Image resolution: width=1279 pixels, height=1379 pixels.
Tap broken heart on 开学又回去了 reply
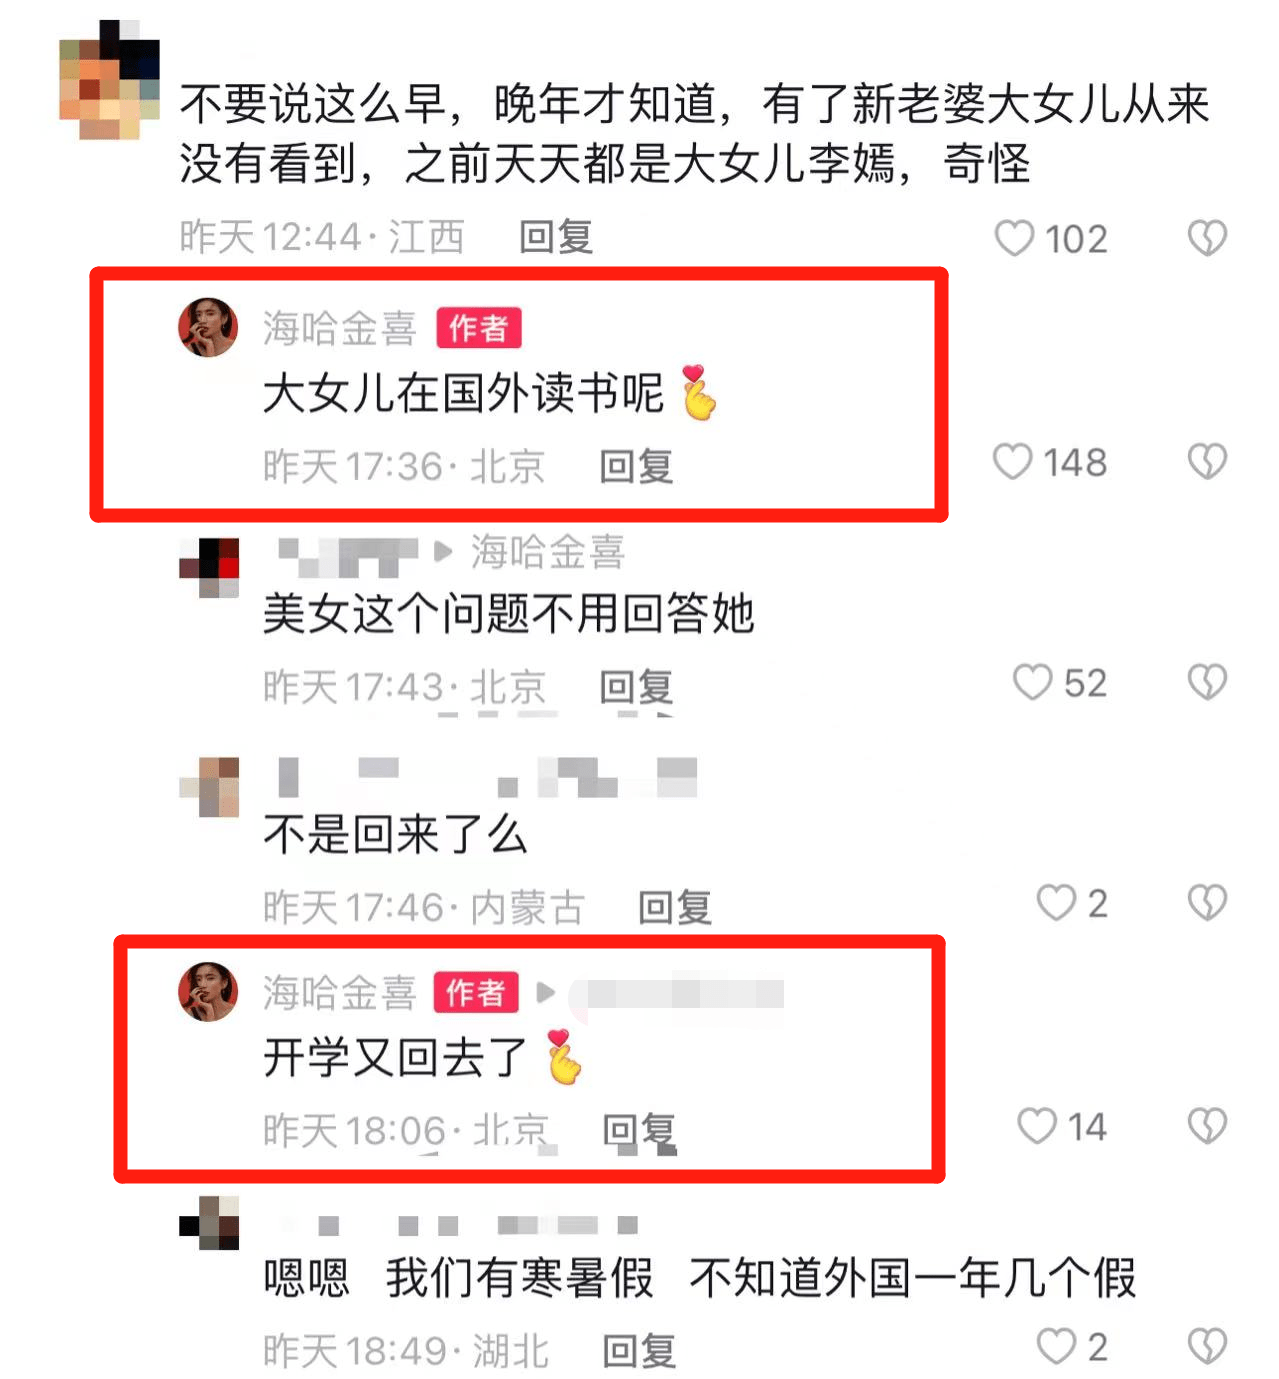pyautogui.click(x=1207, y=1126)
